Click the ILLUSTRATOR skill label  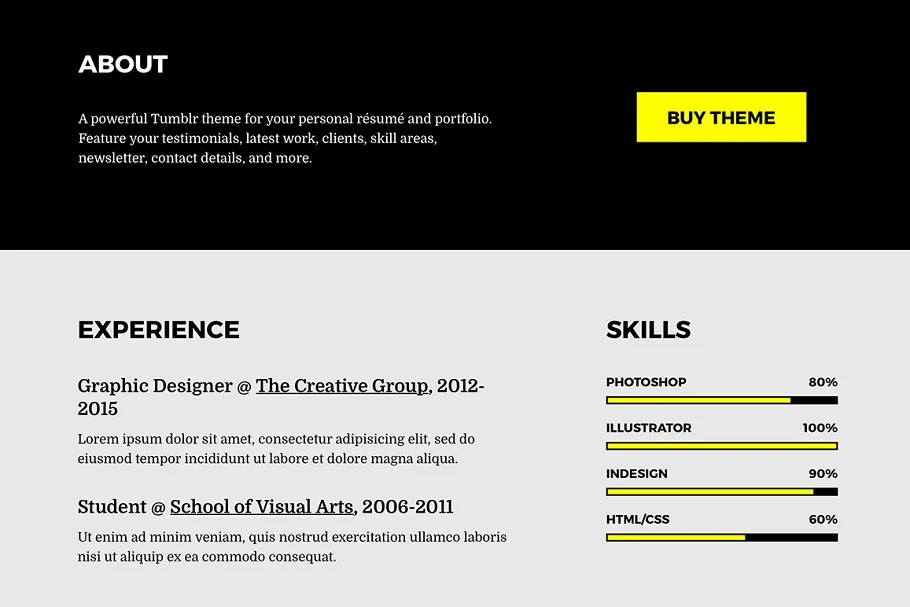click(x=648, y=428)
